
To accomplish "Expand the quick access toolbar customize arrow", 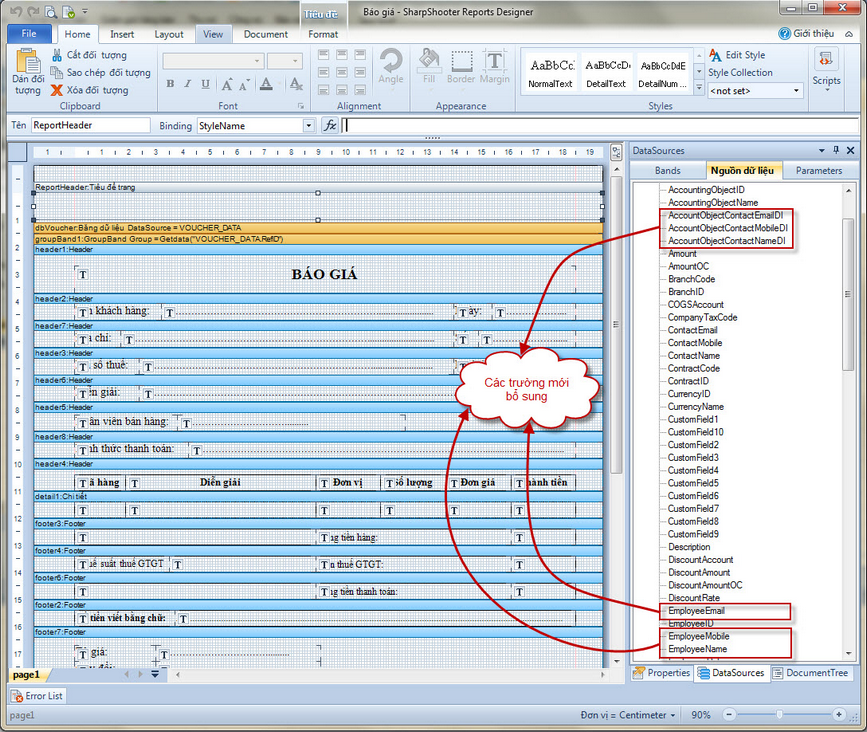I will click(x=85, y=12).
